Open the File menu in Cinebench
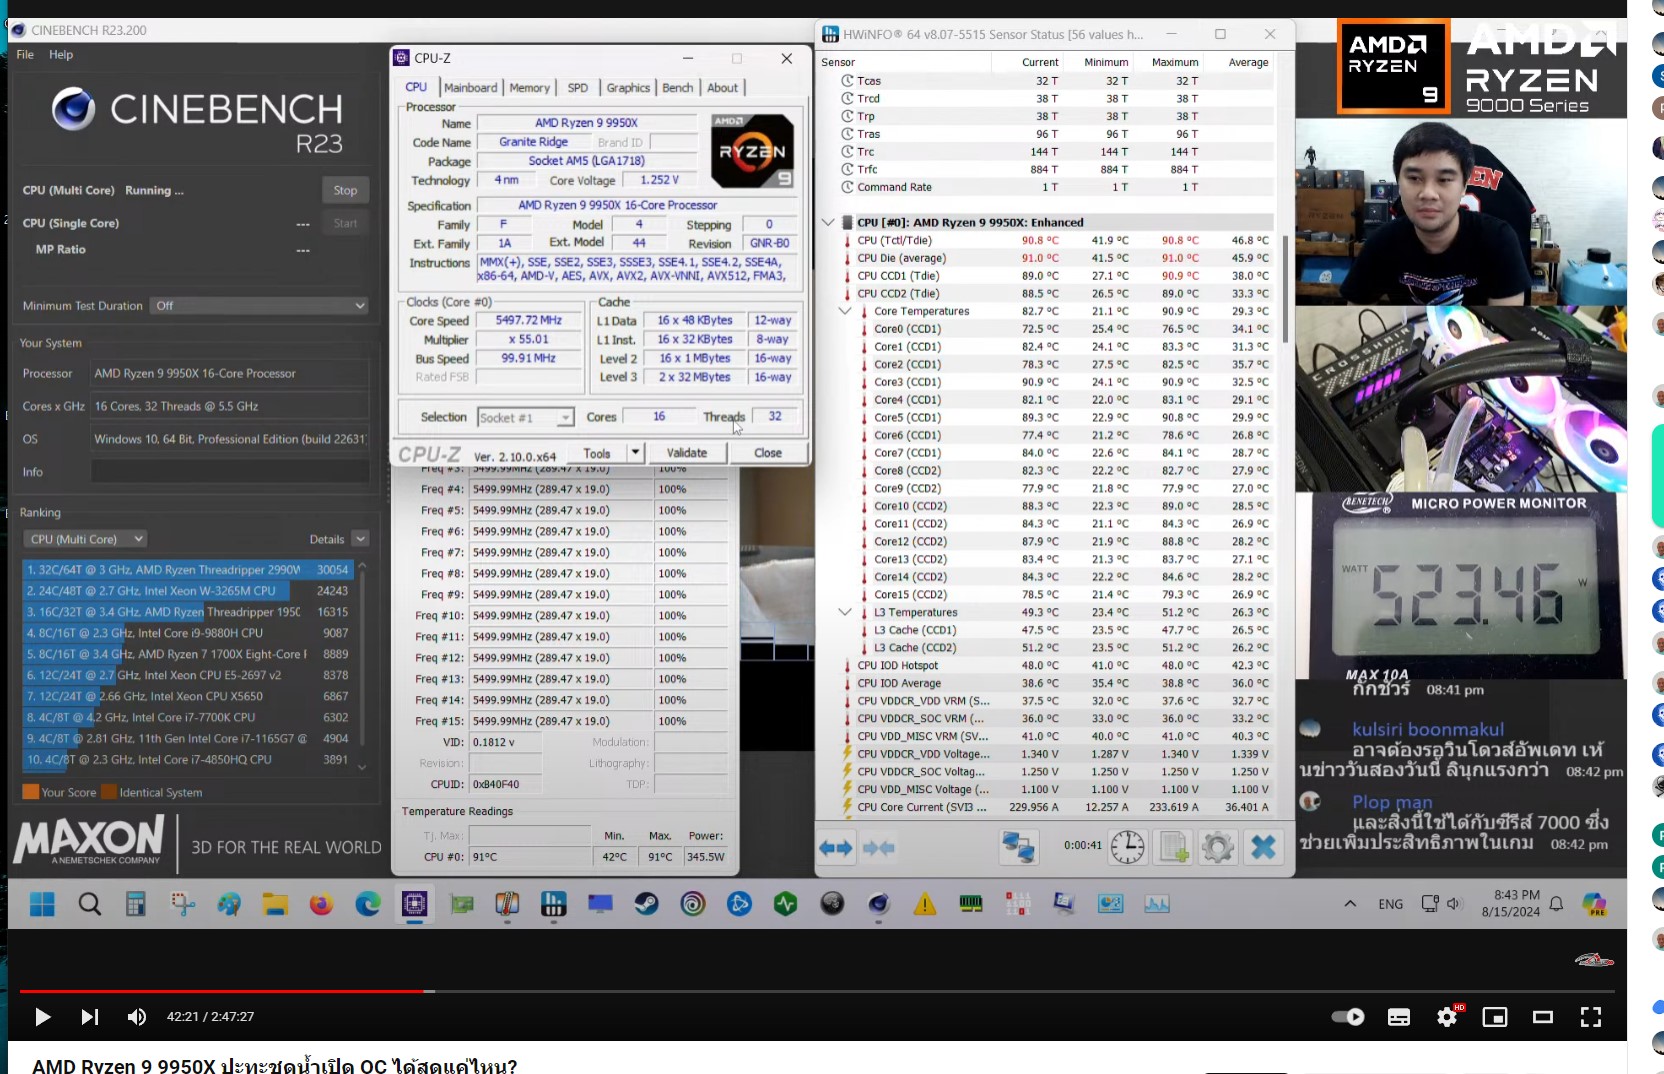This screenshot has width=1664, height=1074. [x=25, y=55]
